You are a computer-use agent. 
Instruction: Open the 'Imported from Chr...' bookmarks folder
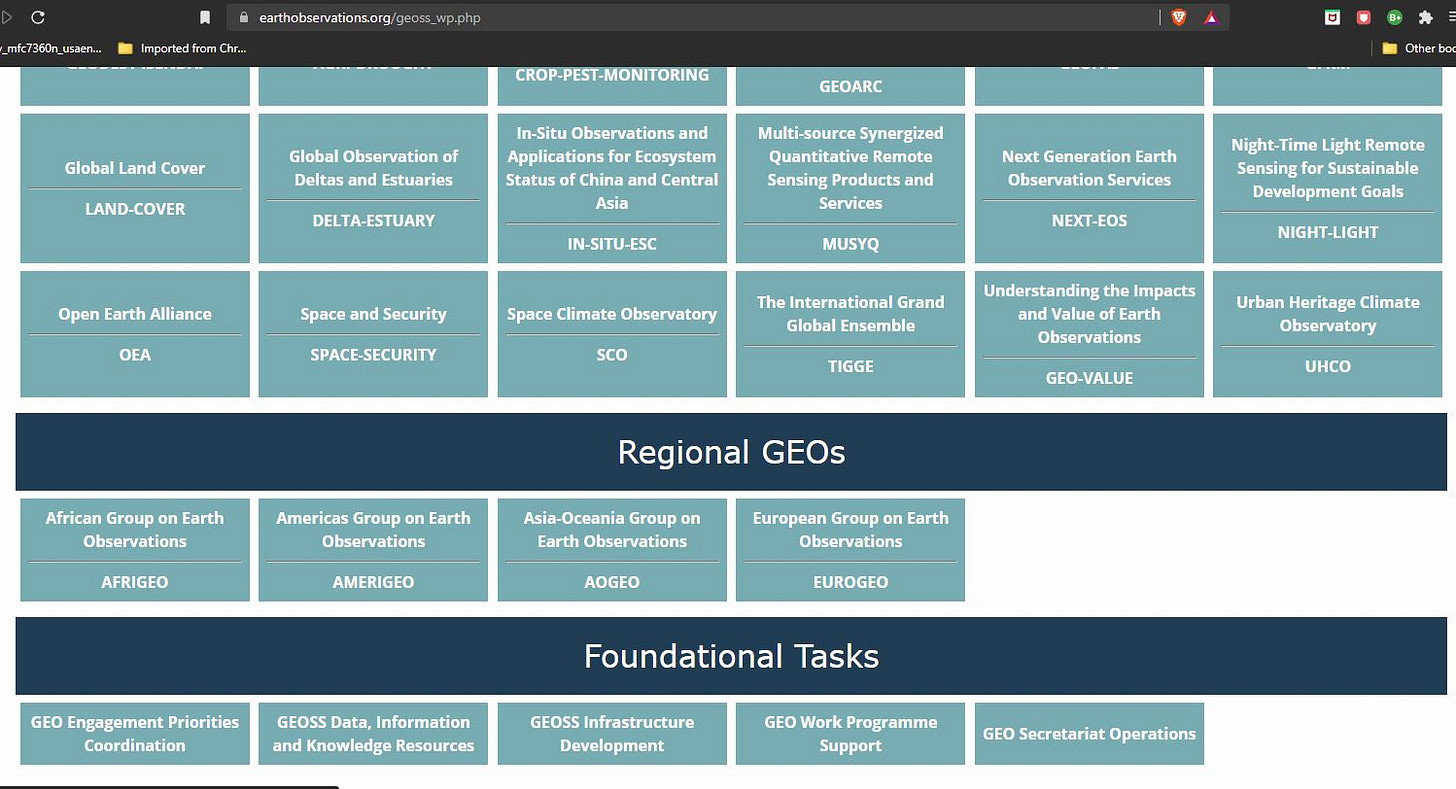(182, 48)
